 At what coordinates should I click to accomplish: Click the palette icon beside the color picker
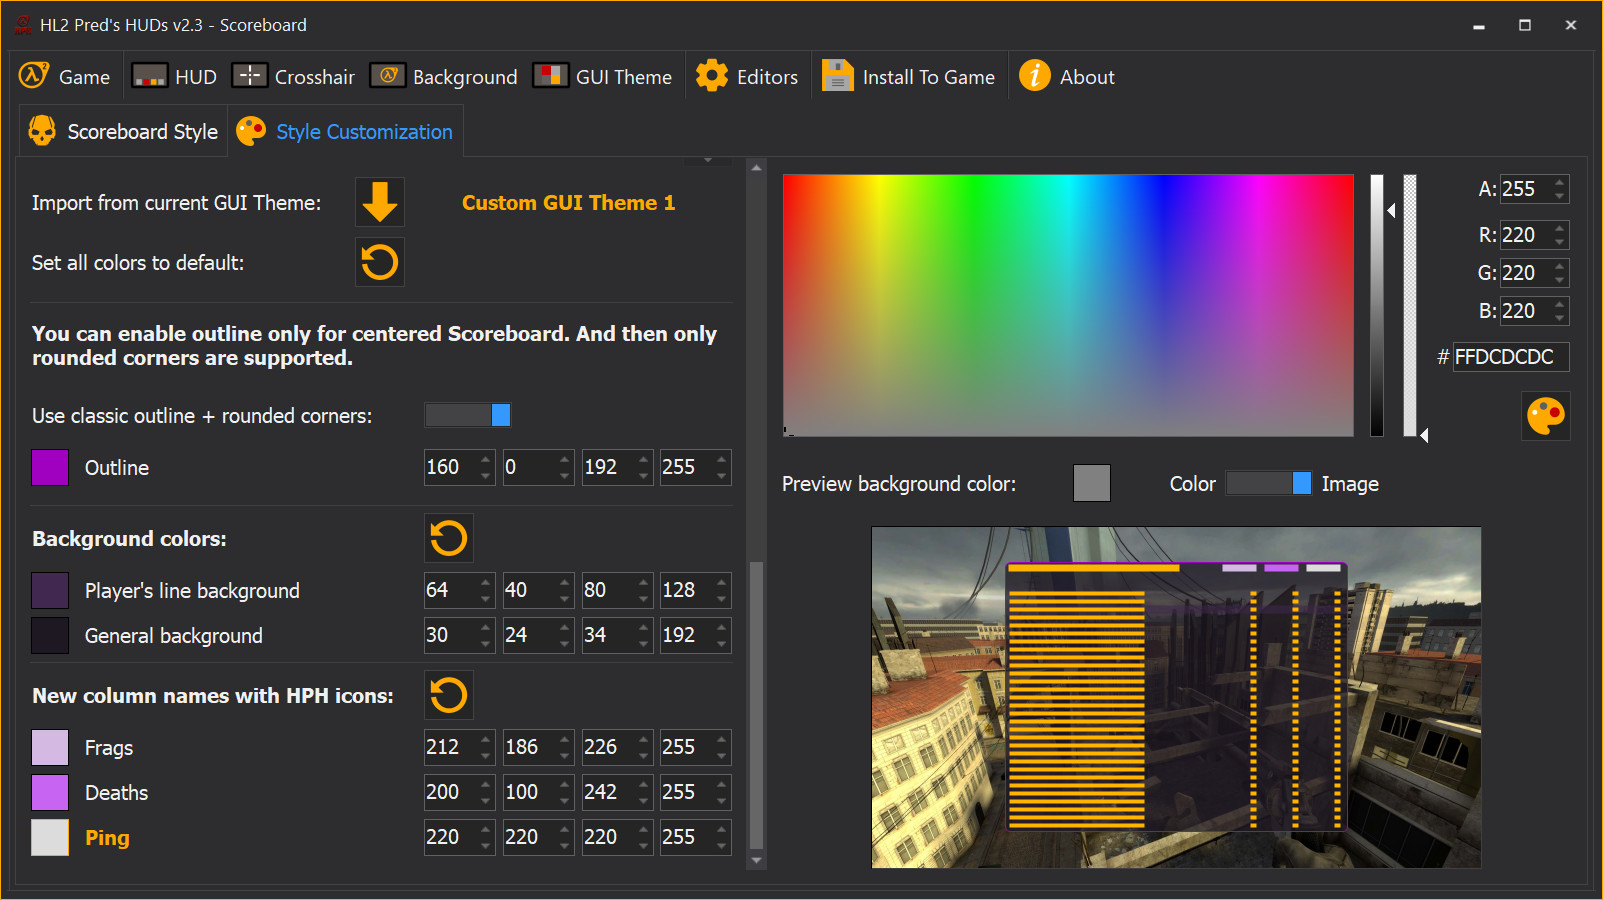pos(1545,416)
